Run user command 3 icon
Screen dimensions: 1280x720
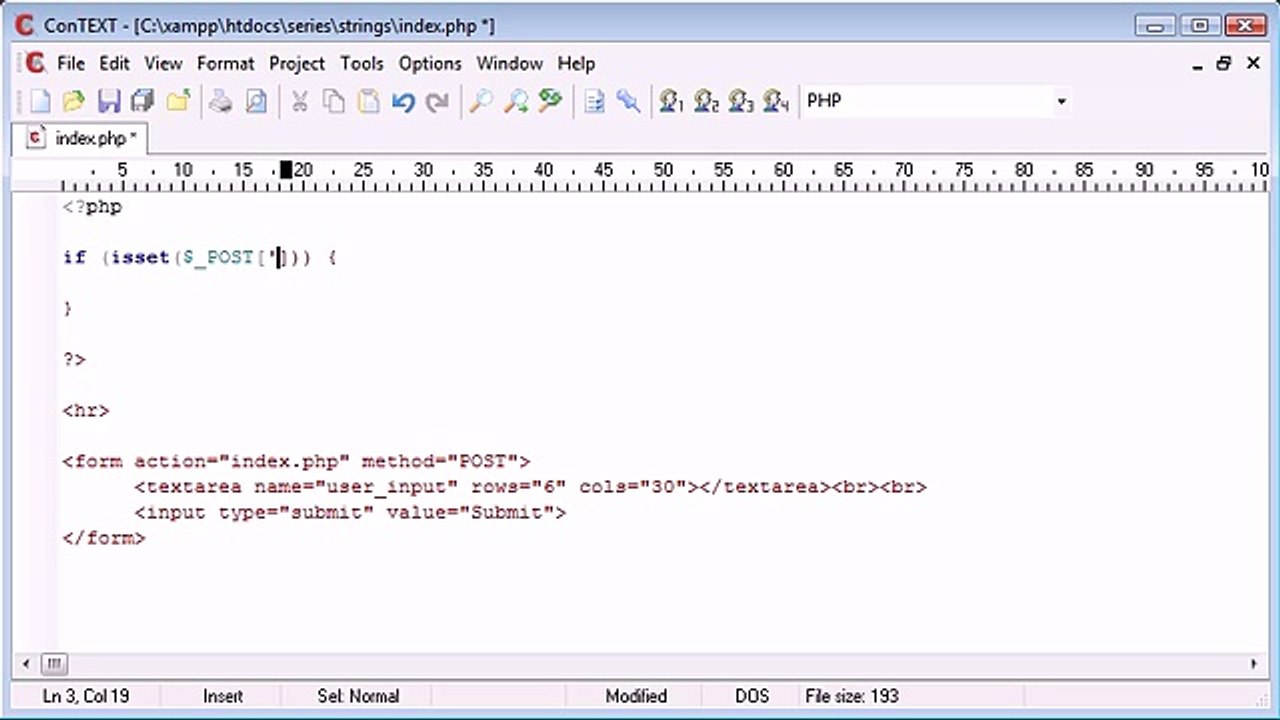coord(741,101)
